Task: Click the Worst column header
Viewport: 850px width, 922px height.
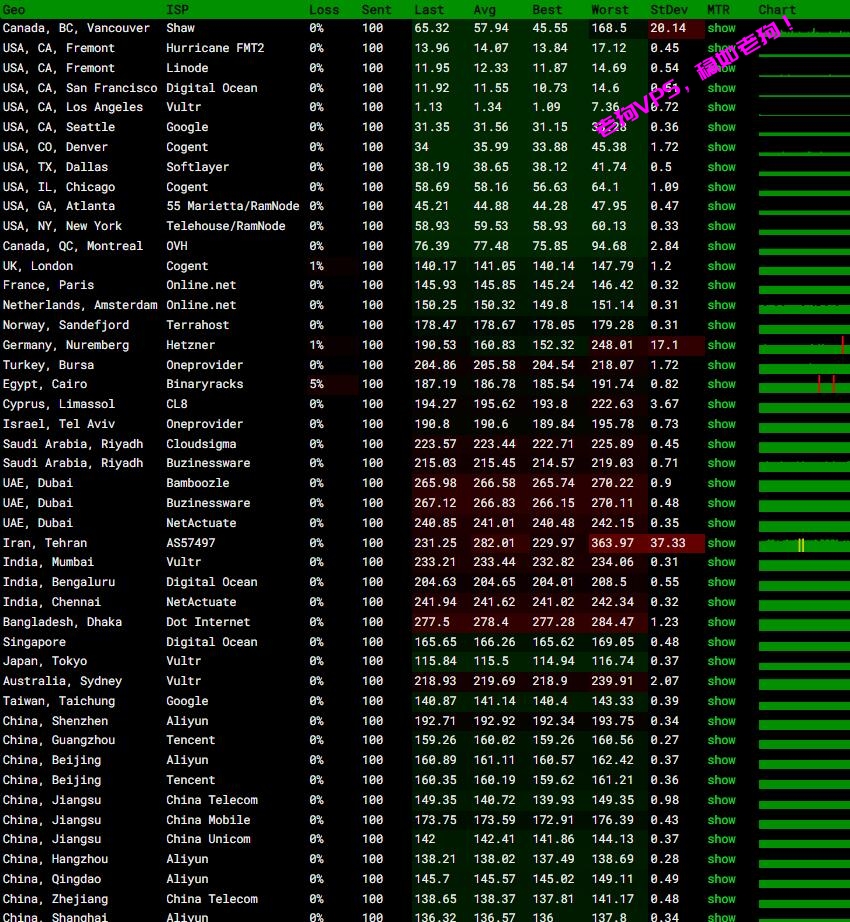Action: point(610,10)
